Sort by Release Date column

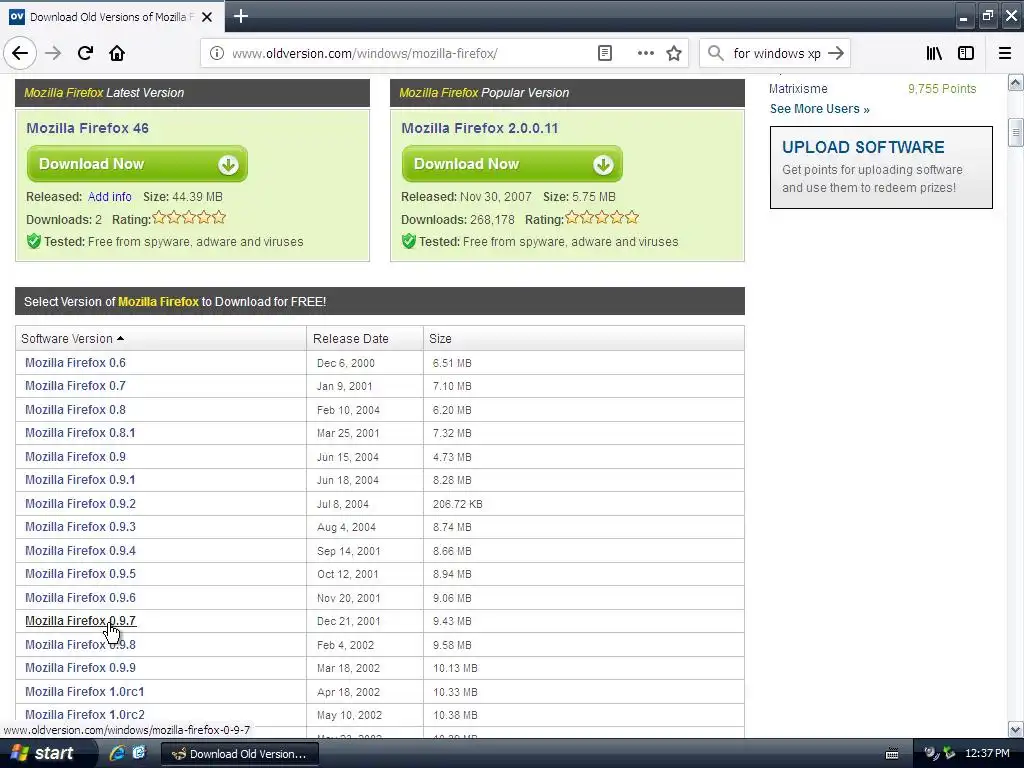point(351,338)
